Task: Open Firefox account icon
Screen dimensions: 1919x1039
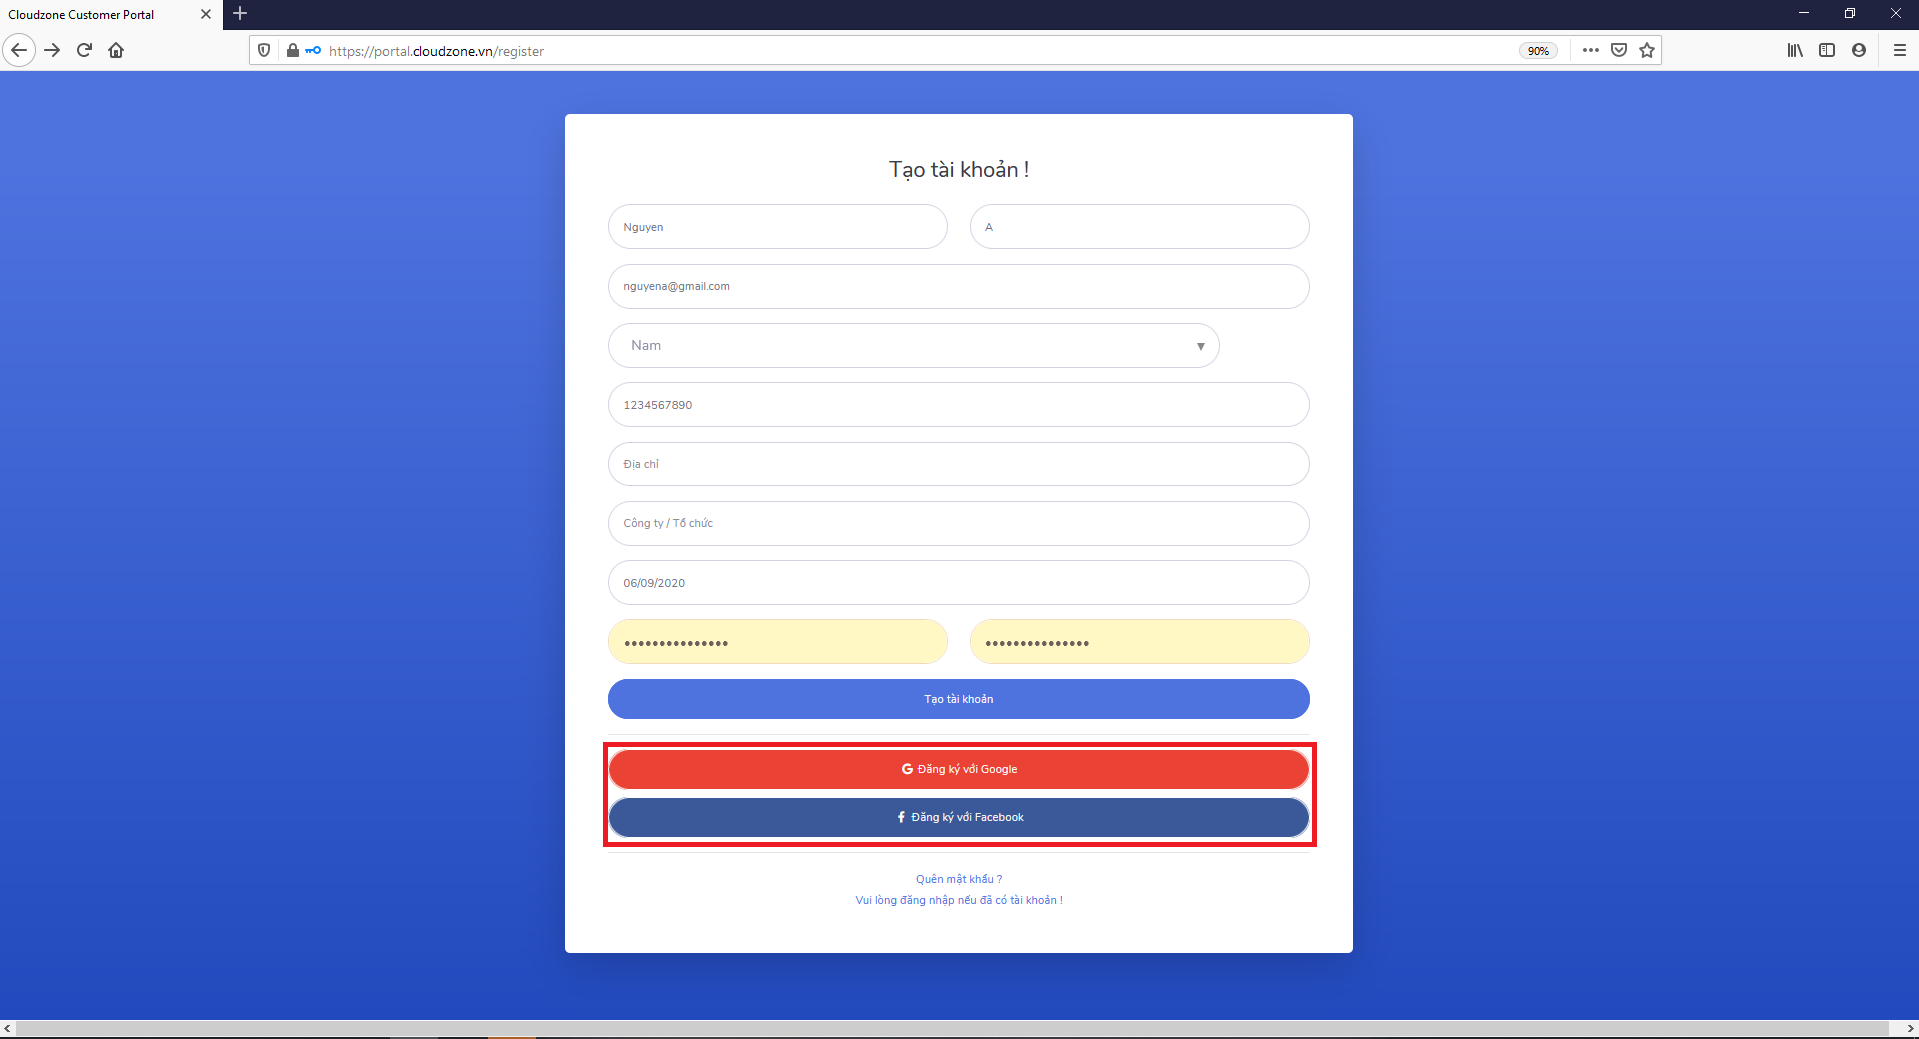Action: (1859, 50)
